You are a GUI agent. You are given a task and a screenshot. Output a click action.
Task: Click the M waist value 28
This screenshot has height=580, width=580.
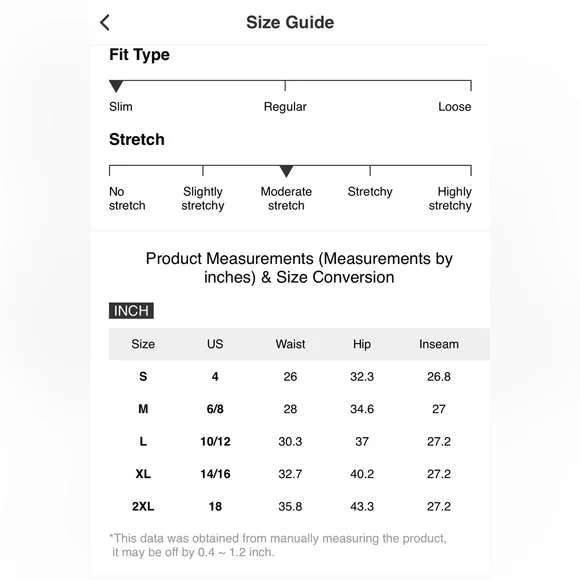pyautogui.click(x=290, y=409)
